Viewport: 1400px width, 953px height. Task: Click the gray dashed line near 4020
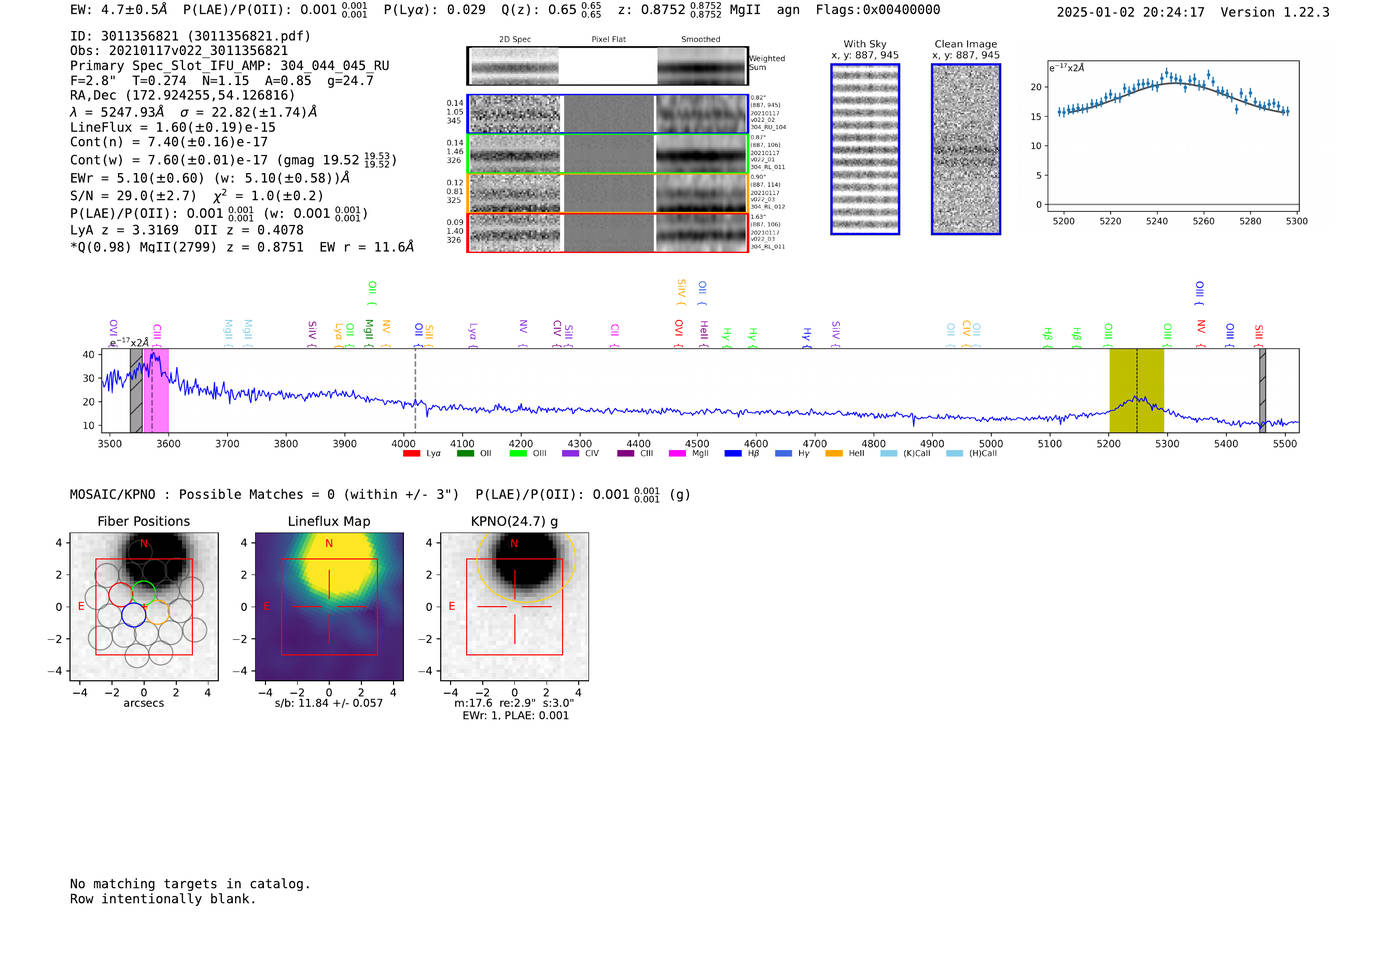coord(415,390)
